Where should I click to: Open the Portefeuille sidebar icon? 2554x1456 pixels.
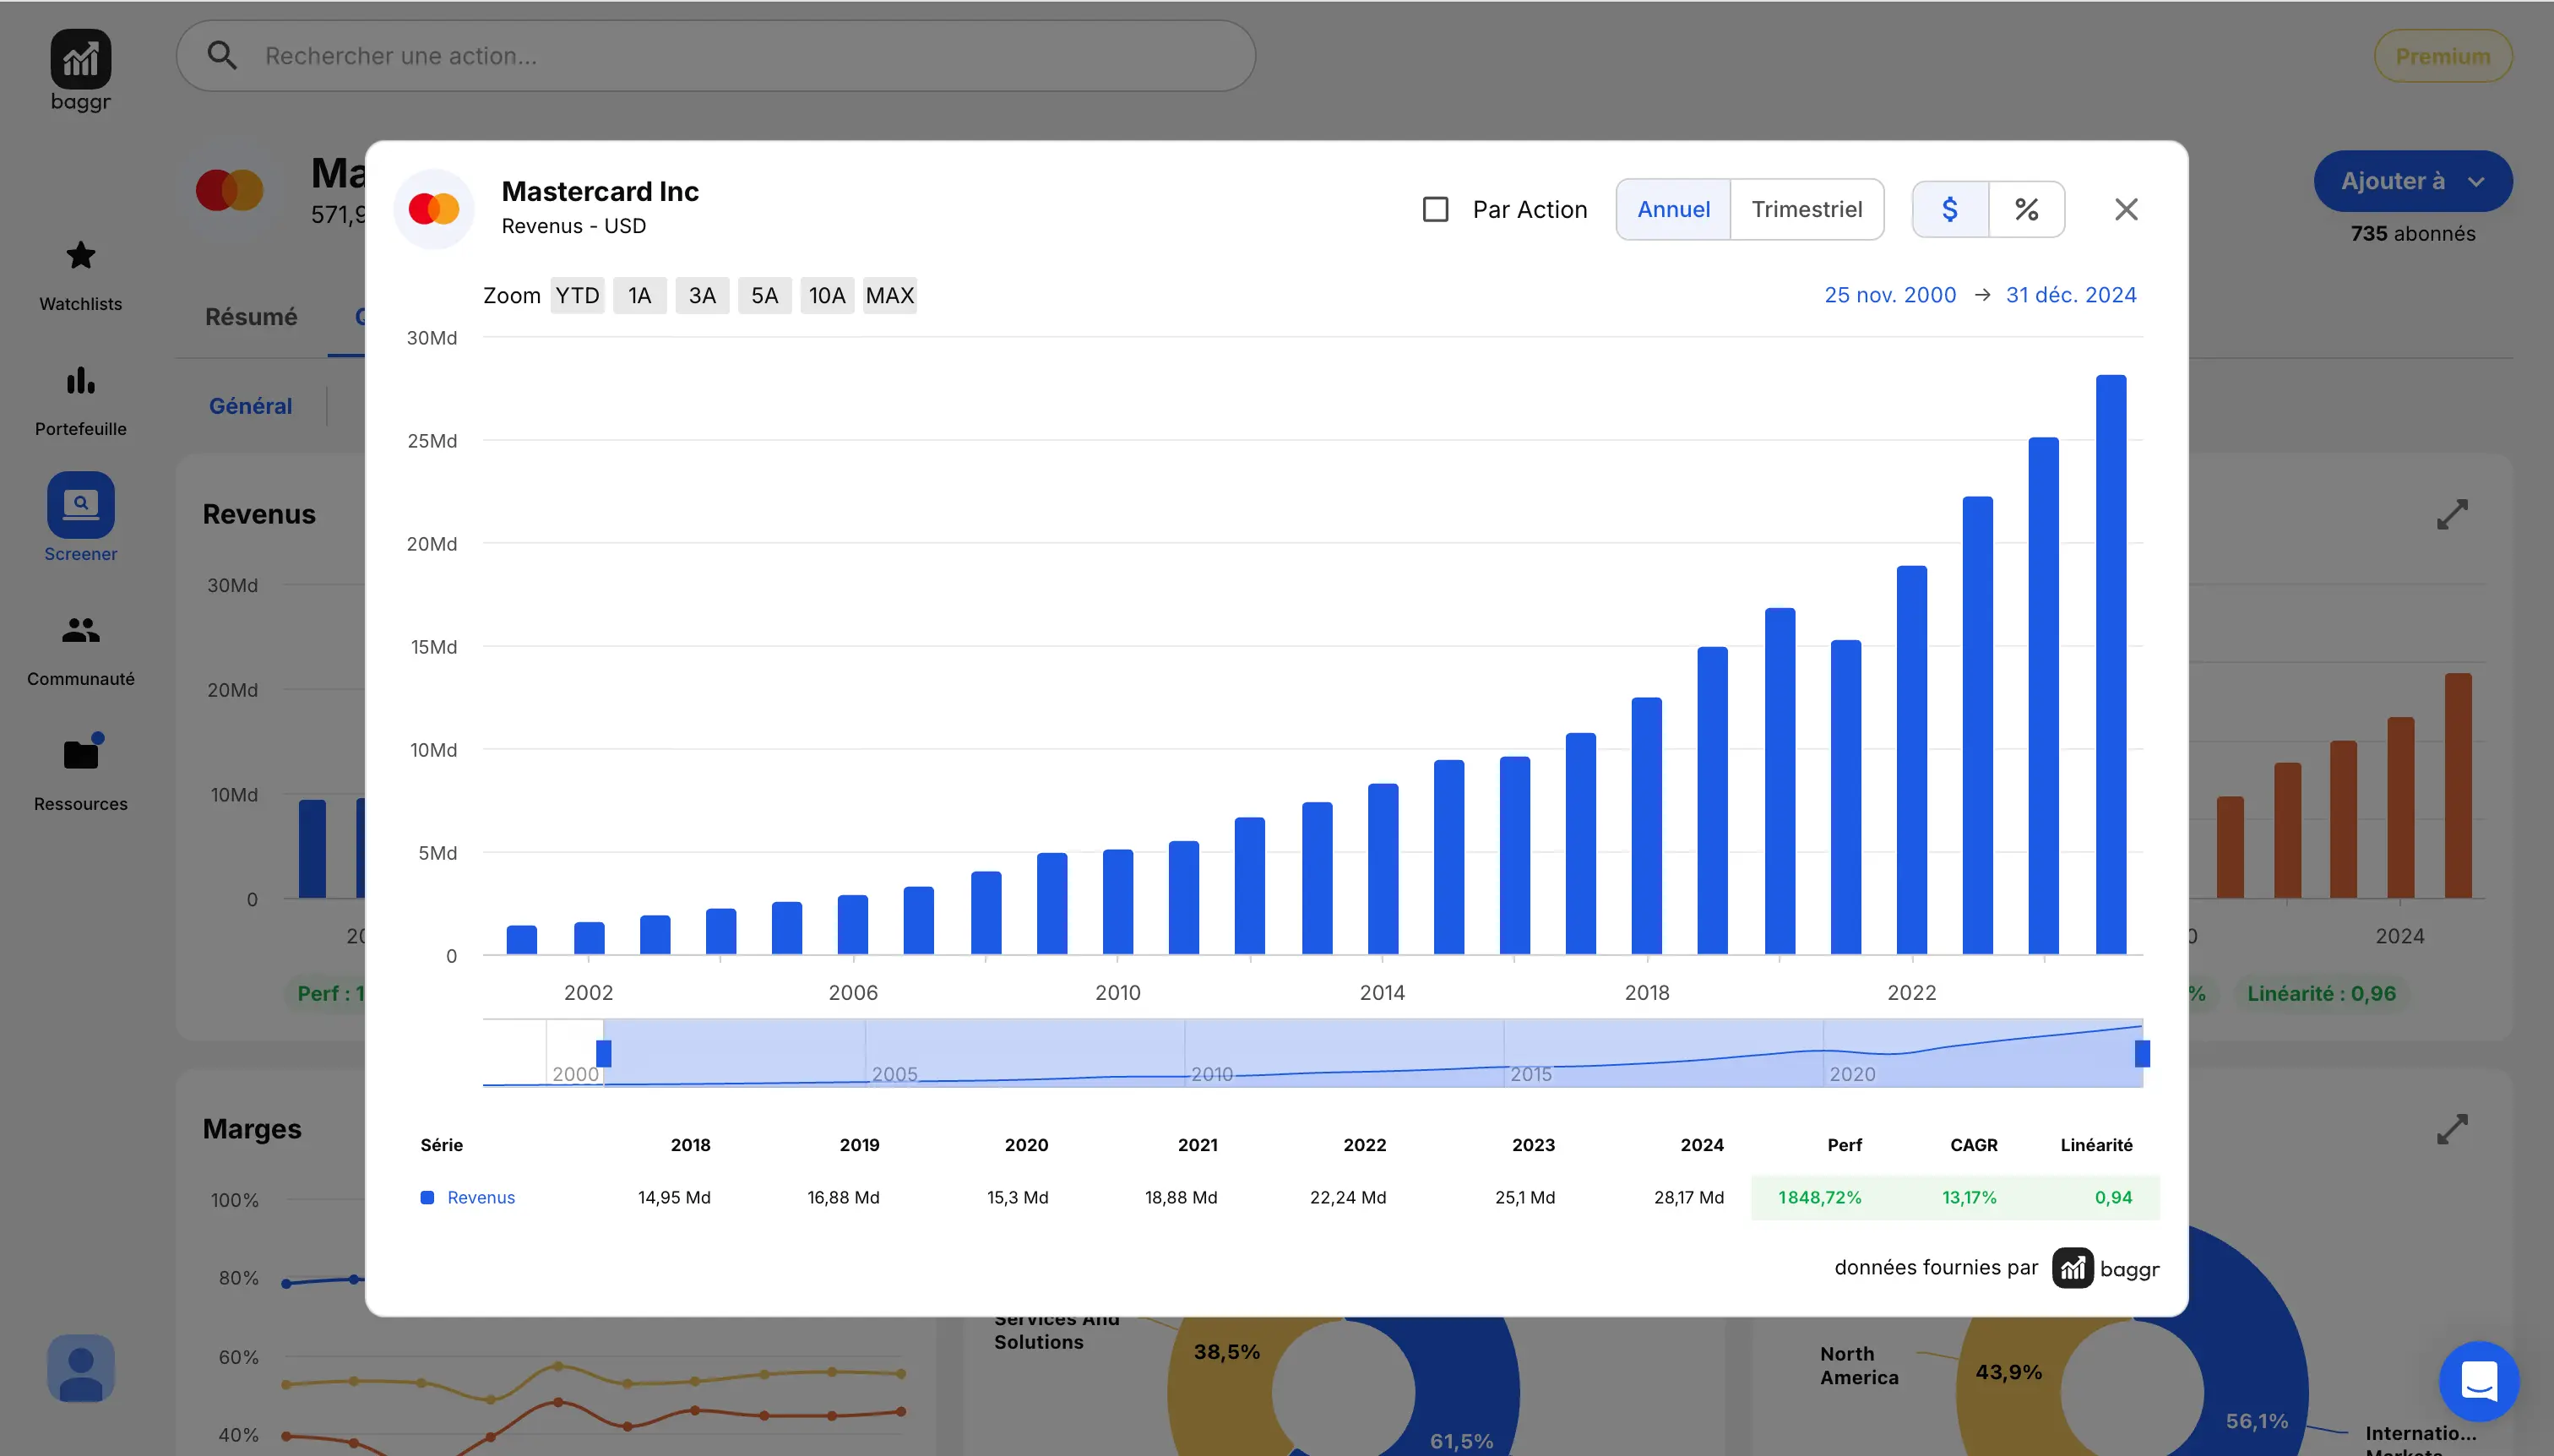[80, 382]
